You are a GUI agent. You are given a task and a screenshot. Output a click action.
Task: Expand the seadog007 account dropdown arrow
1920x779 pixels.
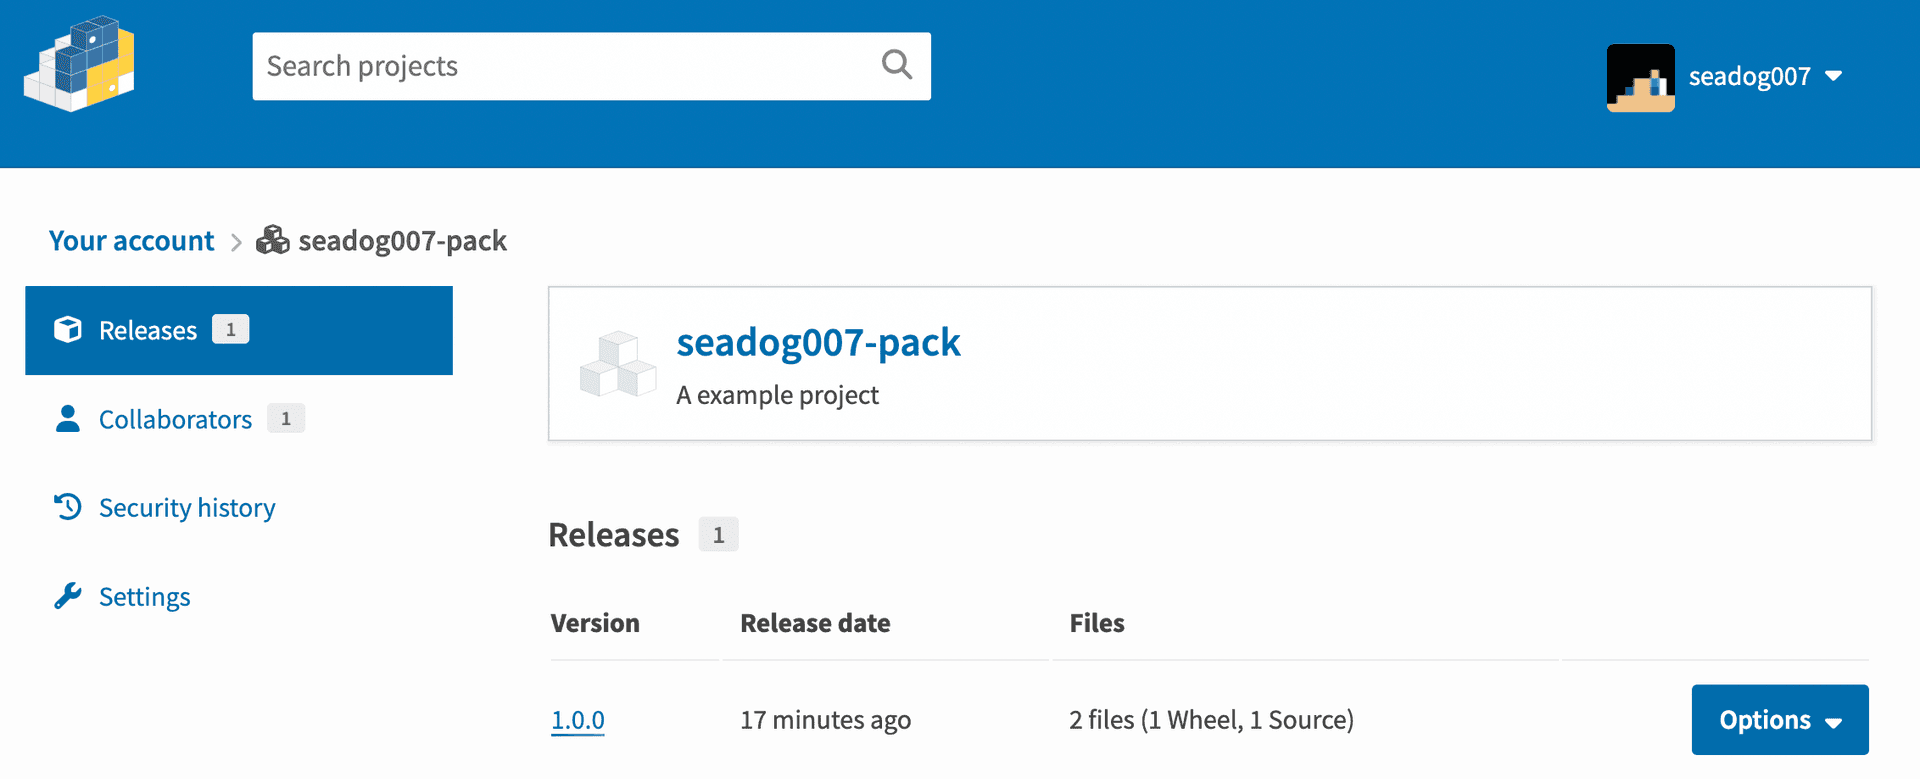(x=1834, y=76)
